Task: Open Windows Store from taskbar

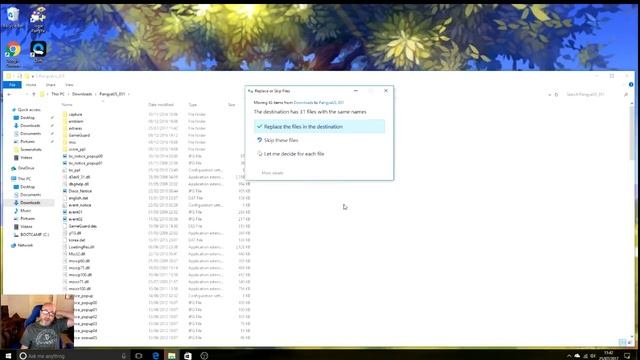Action: click(x=188, y=356)
